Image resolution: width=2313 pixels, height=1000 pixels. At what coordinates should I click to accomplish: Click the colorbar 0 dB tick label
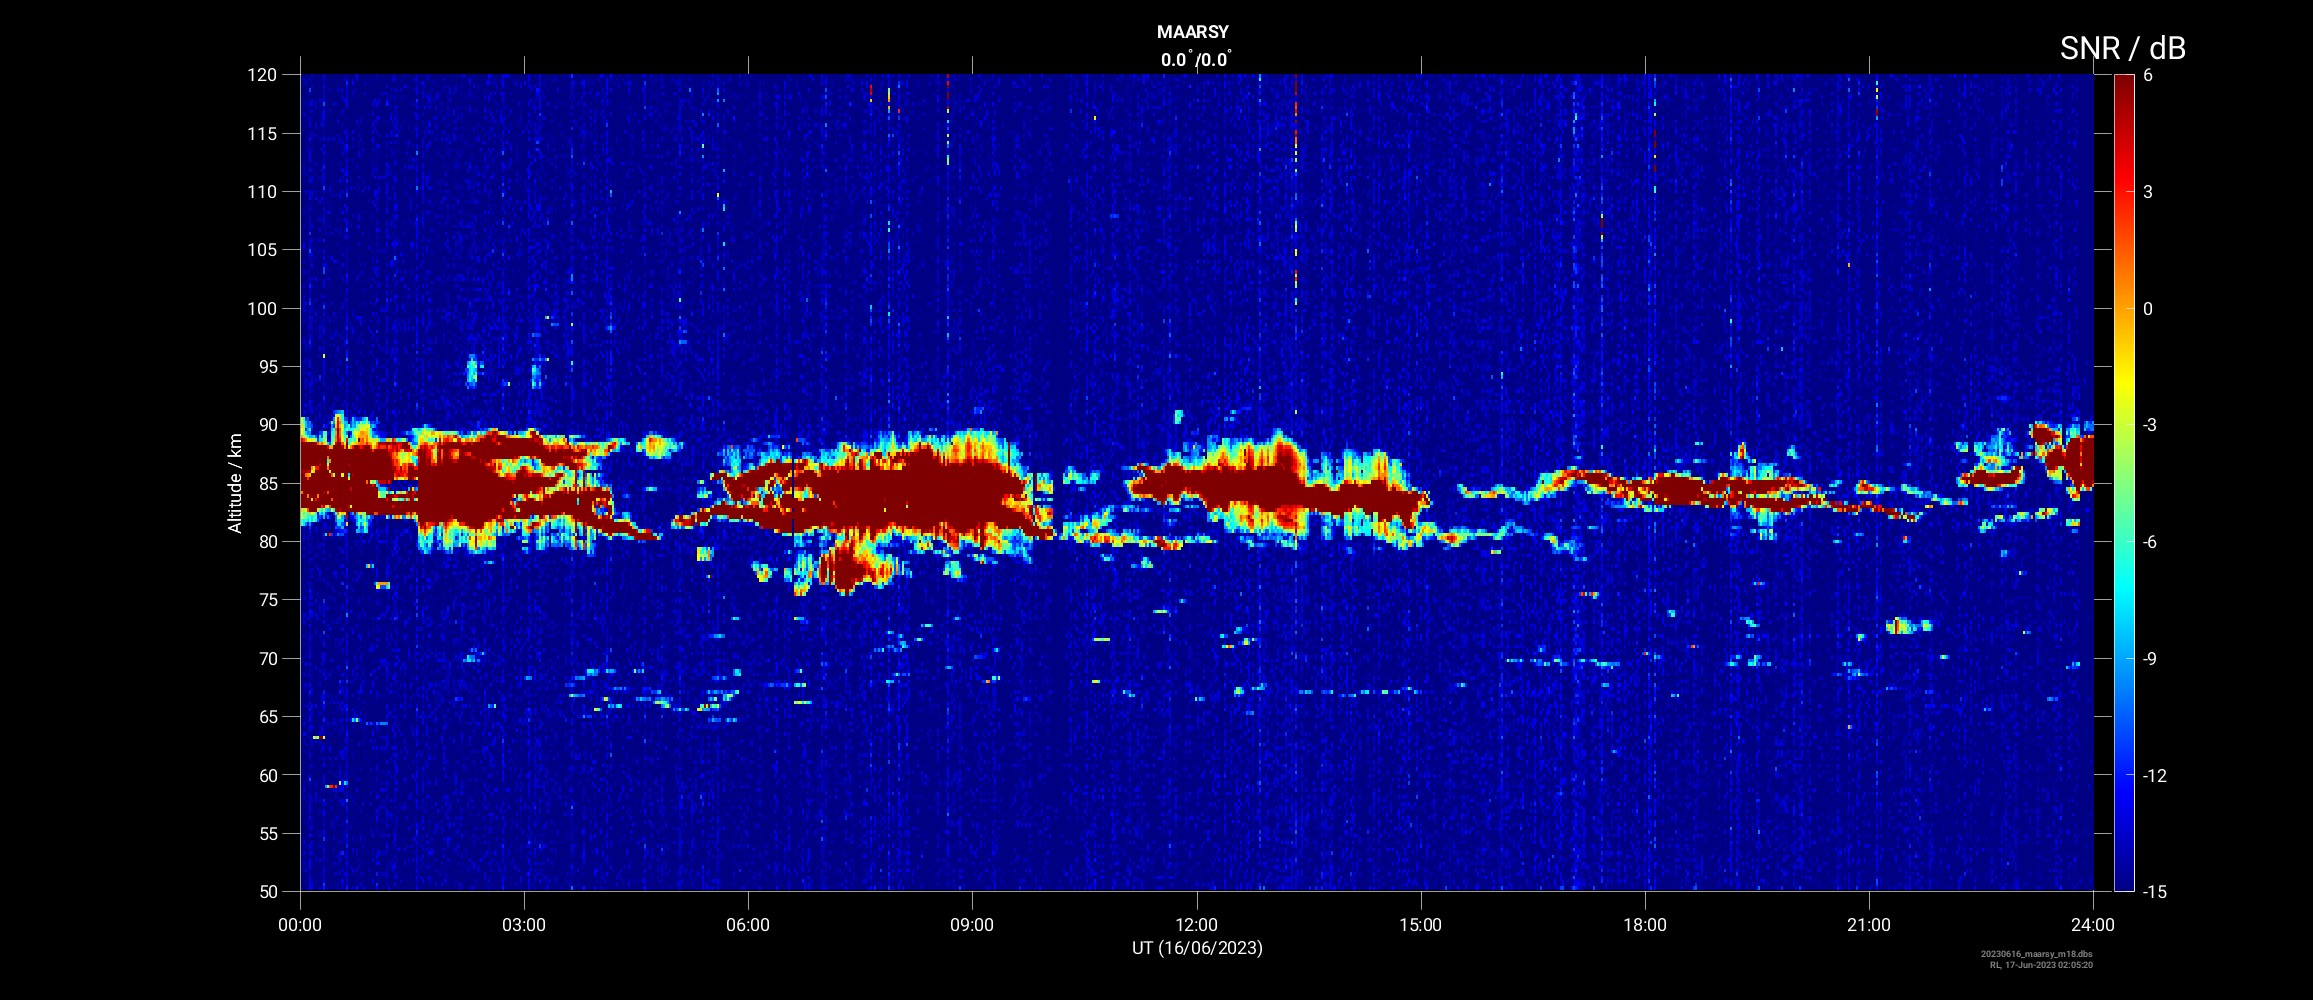[2148, 308]
